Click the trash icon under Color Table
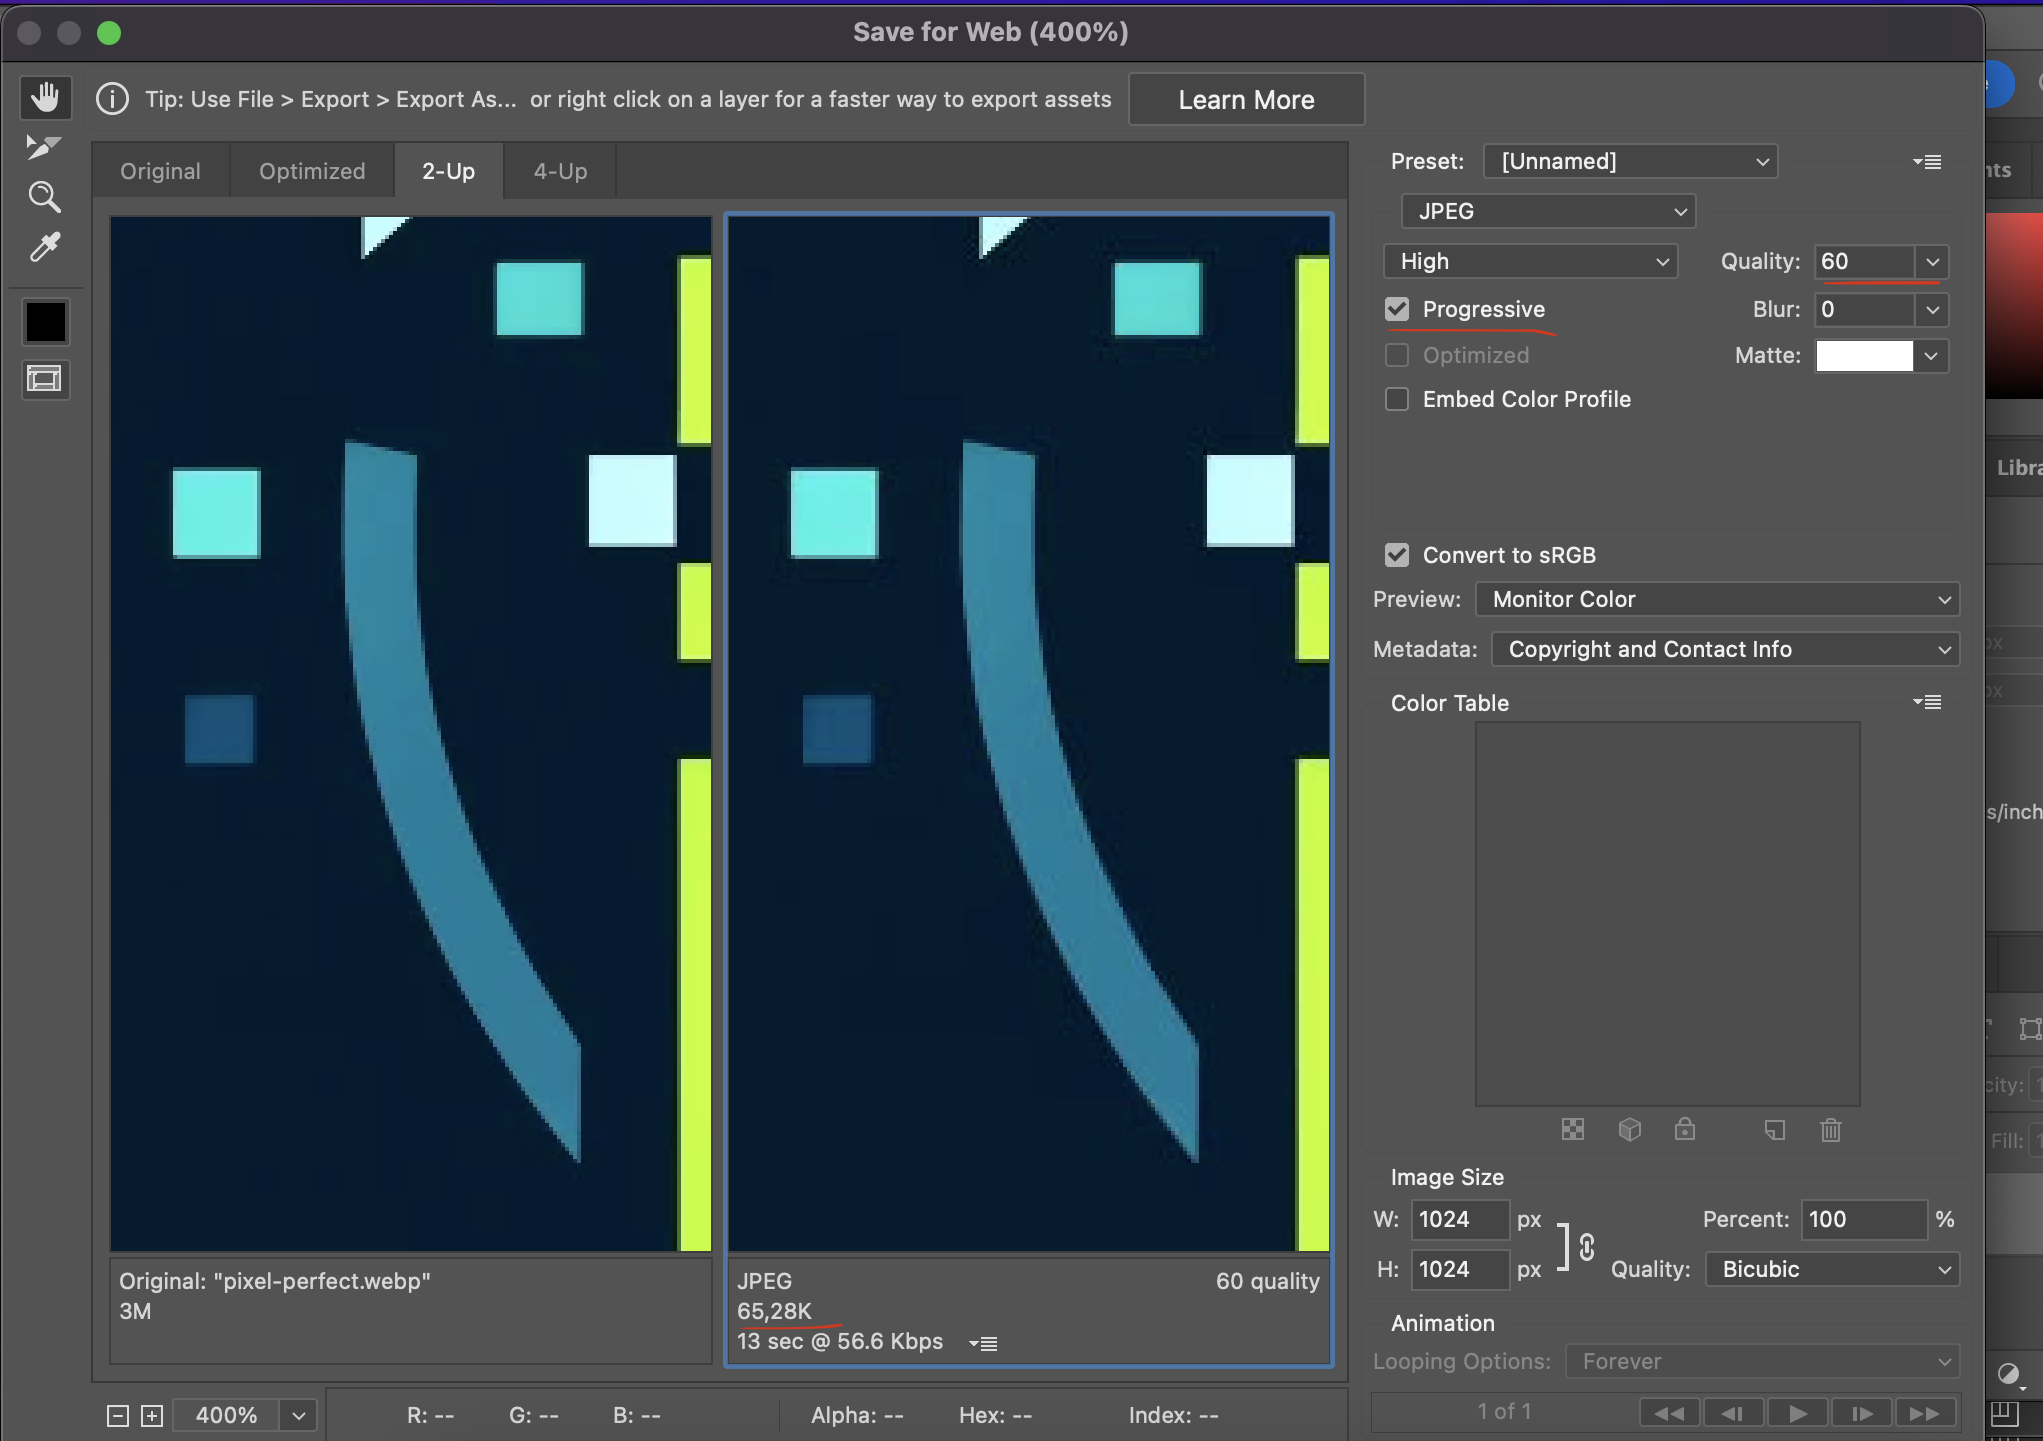 point(1830,1130)
